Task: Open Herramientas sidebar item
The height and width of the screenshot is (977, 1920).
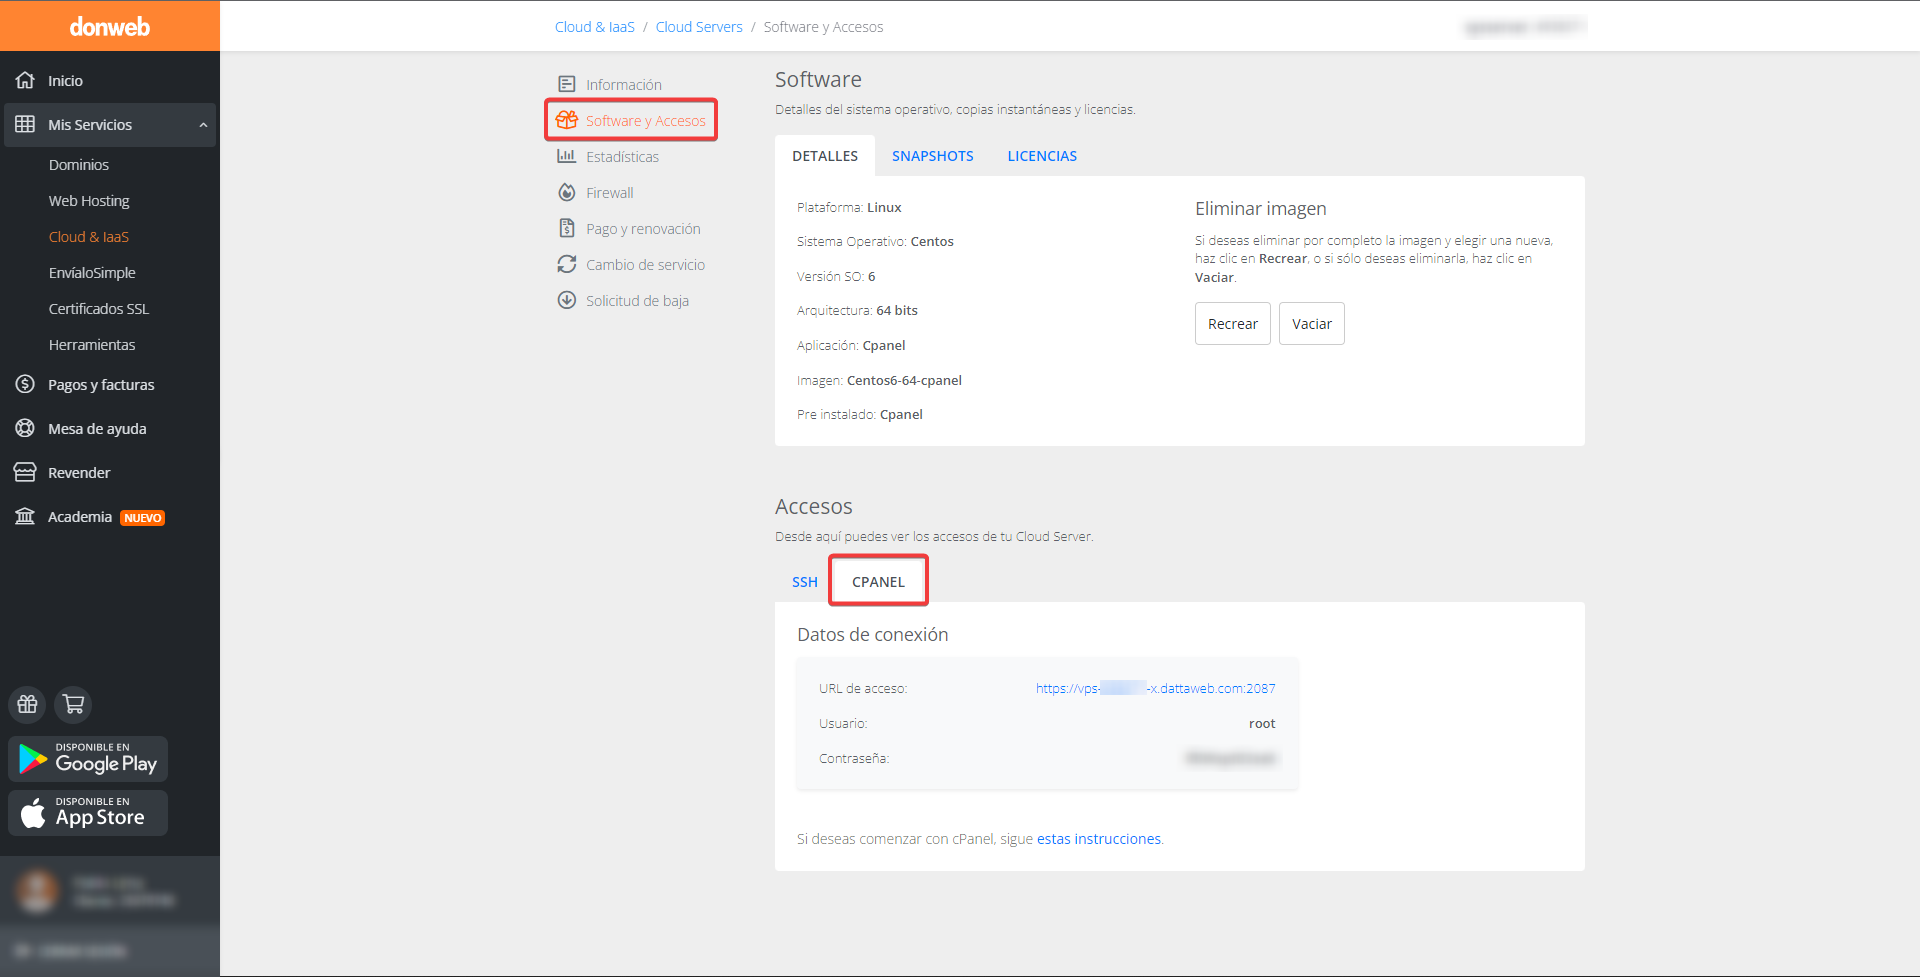Action: coord(92,345)
